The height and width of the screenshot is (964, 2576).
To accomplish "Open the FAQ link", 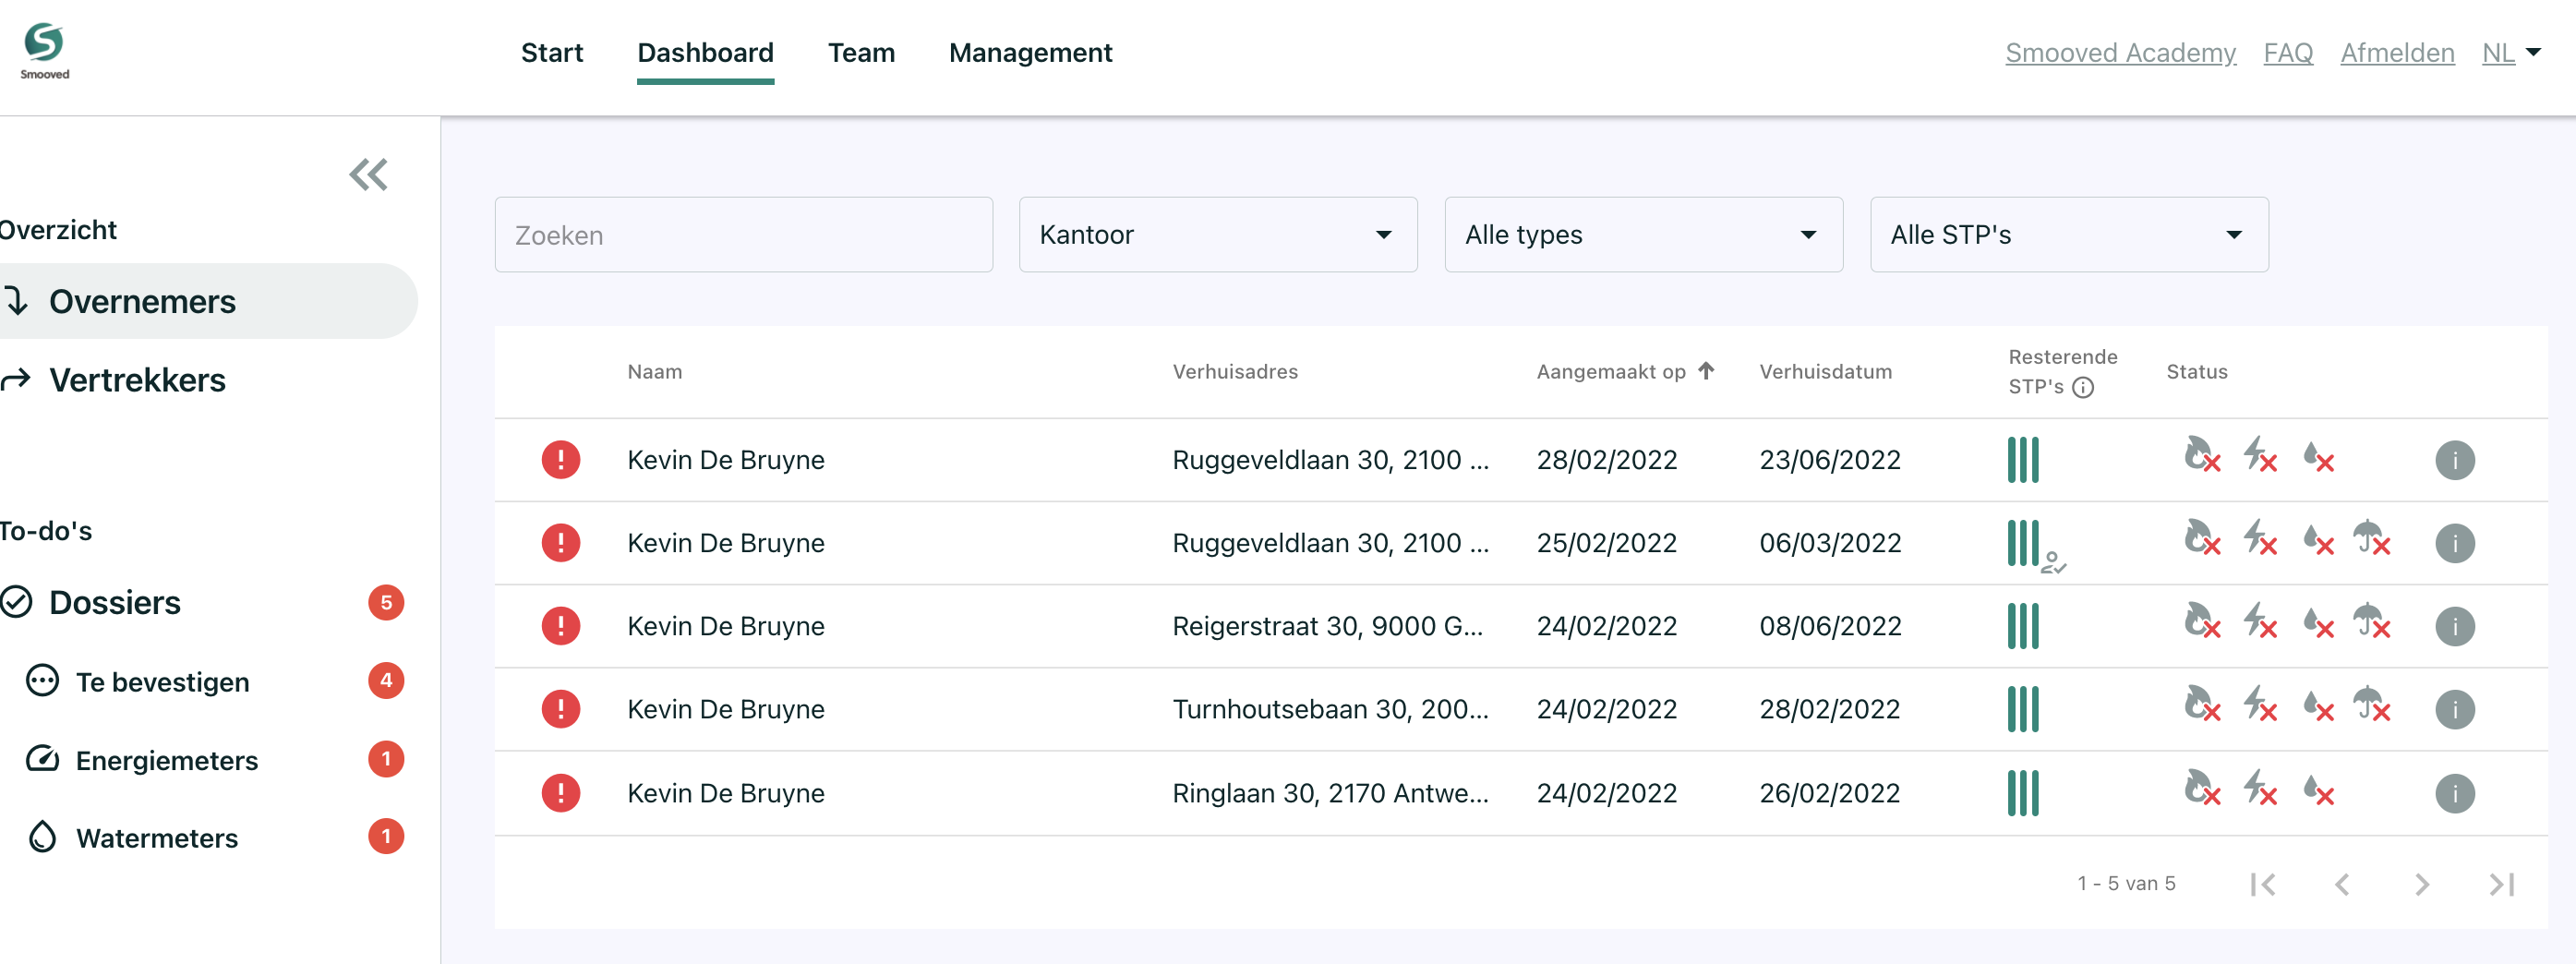I will [2288, 53].
